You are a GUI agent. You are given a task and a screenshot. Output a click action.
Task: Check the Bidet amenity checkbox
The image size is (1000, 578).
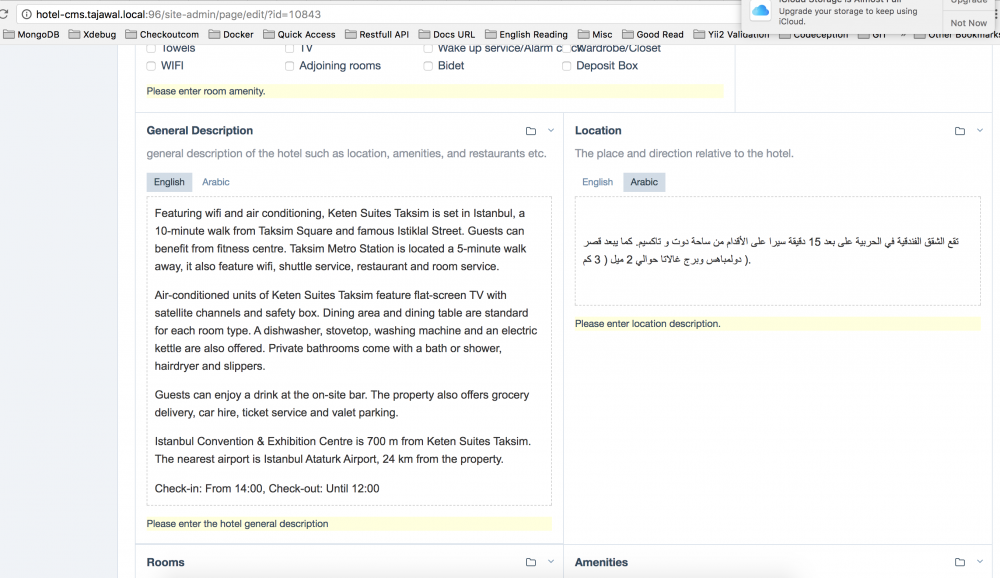click(x=428, y=66)
